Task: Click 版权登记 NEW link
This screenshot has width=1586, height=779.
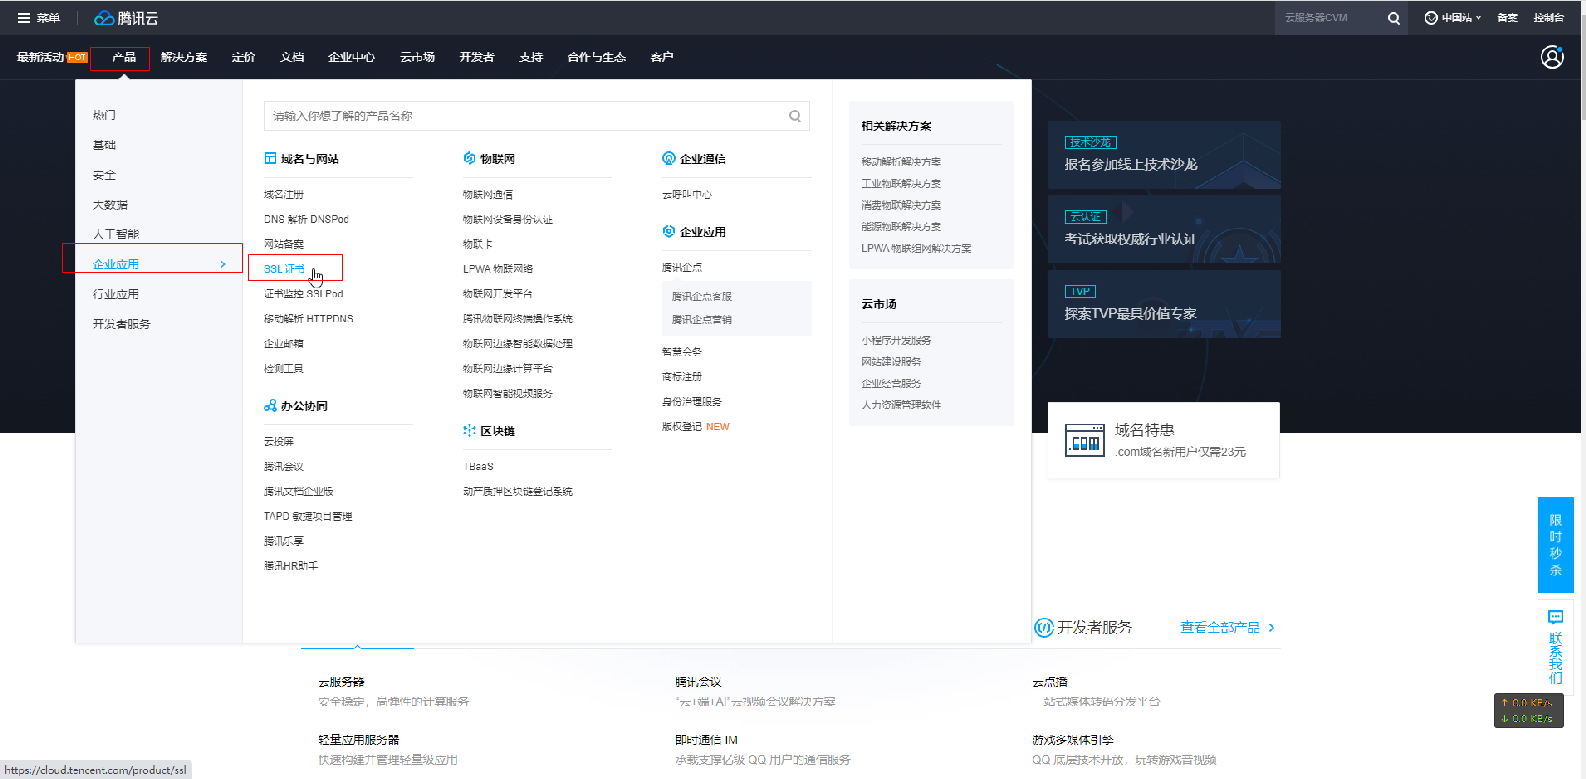Action: [696, 427]
